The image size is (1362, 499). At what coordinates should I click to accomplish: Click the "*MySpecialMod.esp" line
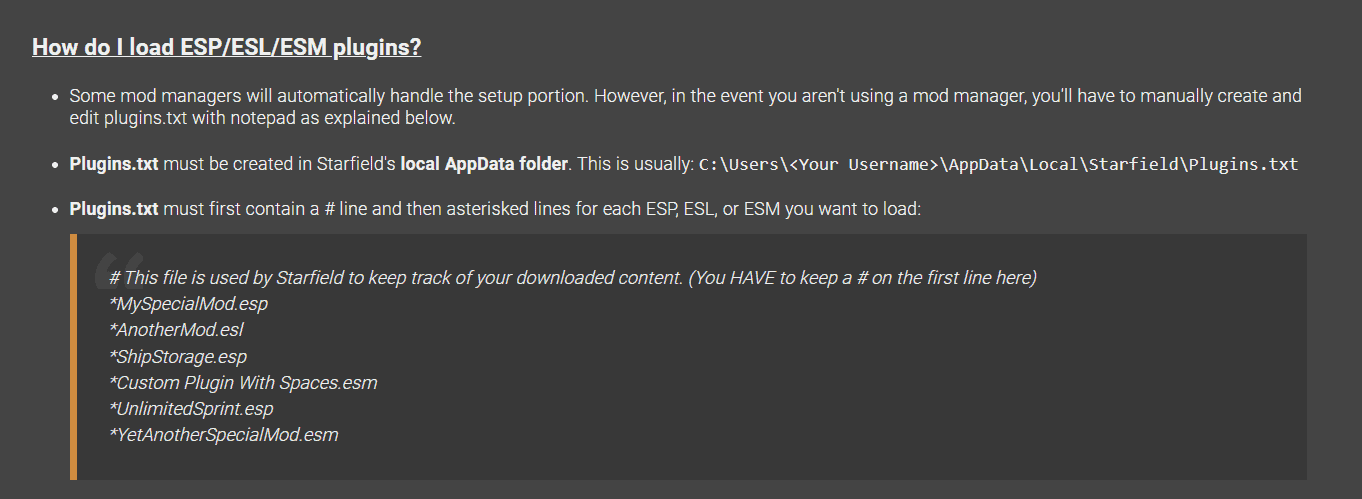click(189, 303)
